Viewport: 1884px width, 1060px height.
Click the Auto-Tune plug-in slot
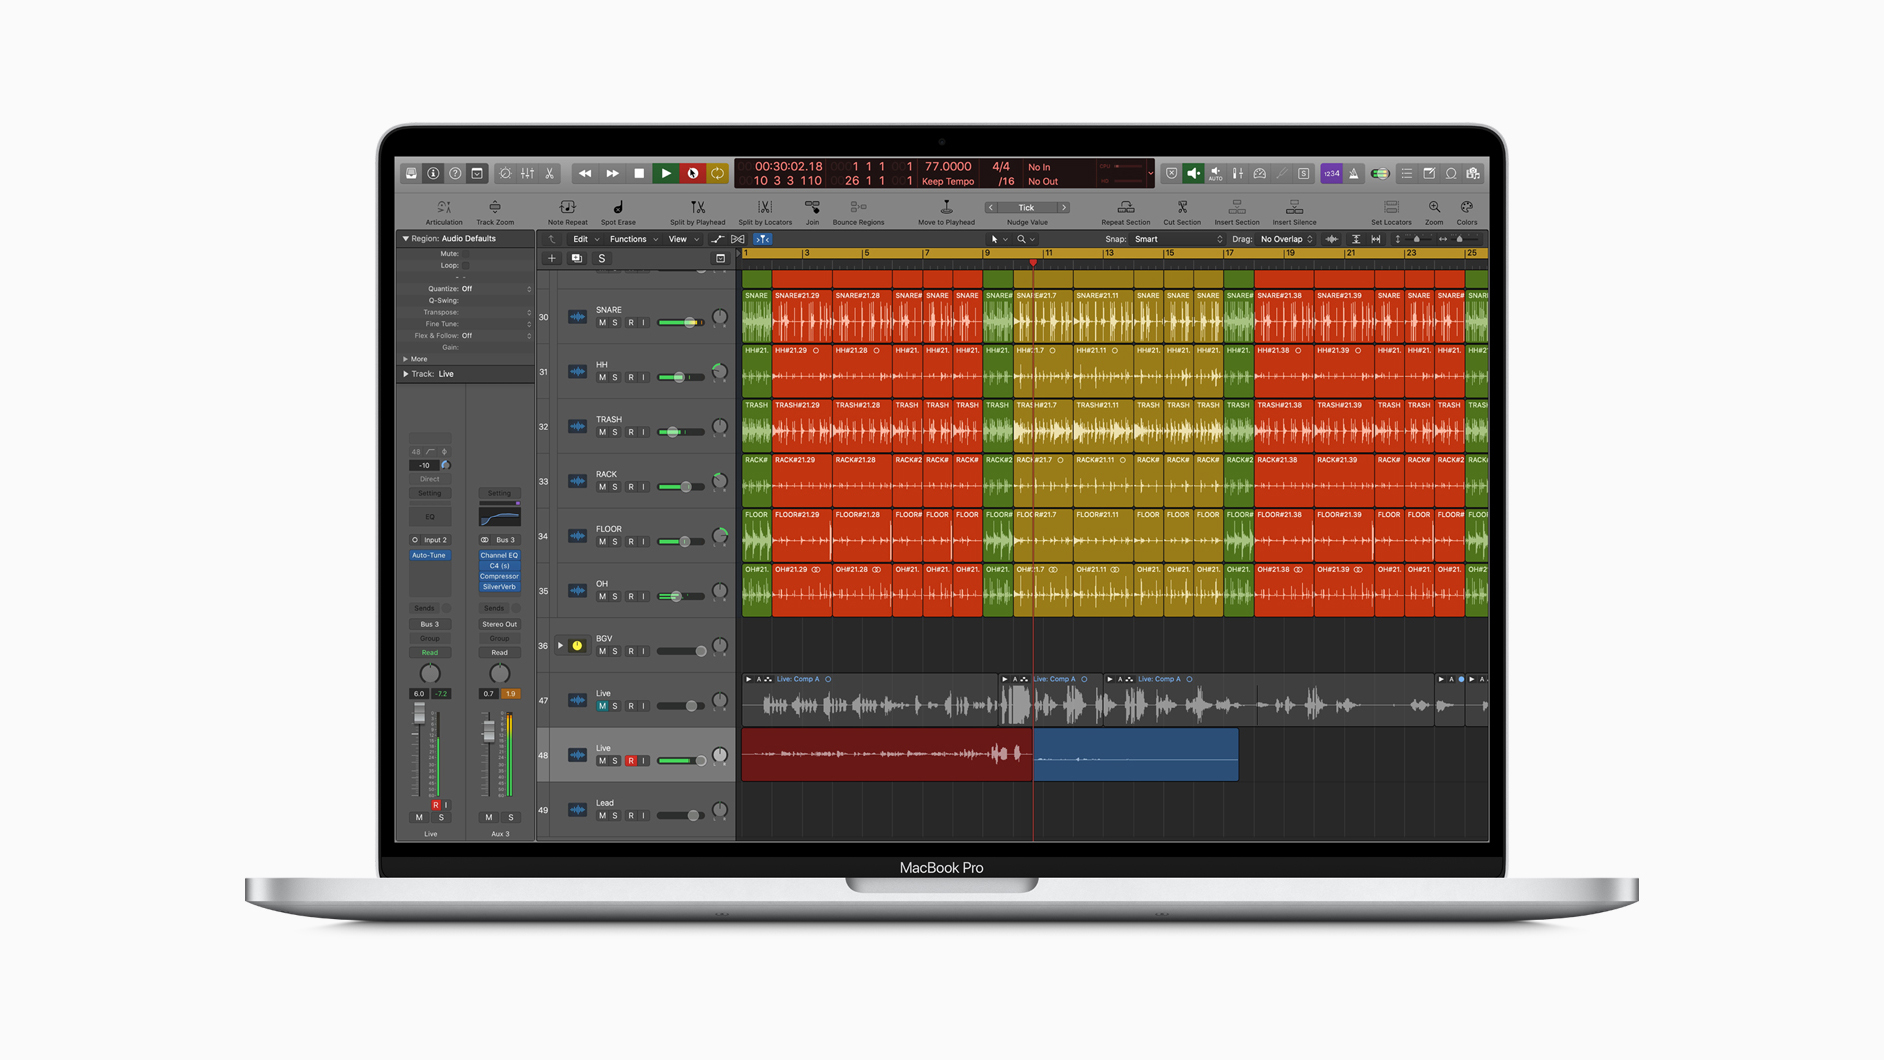click(x=429, y=556)
